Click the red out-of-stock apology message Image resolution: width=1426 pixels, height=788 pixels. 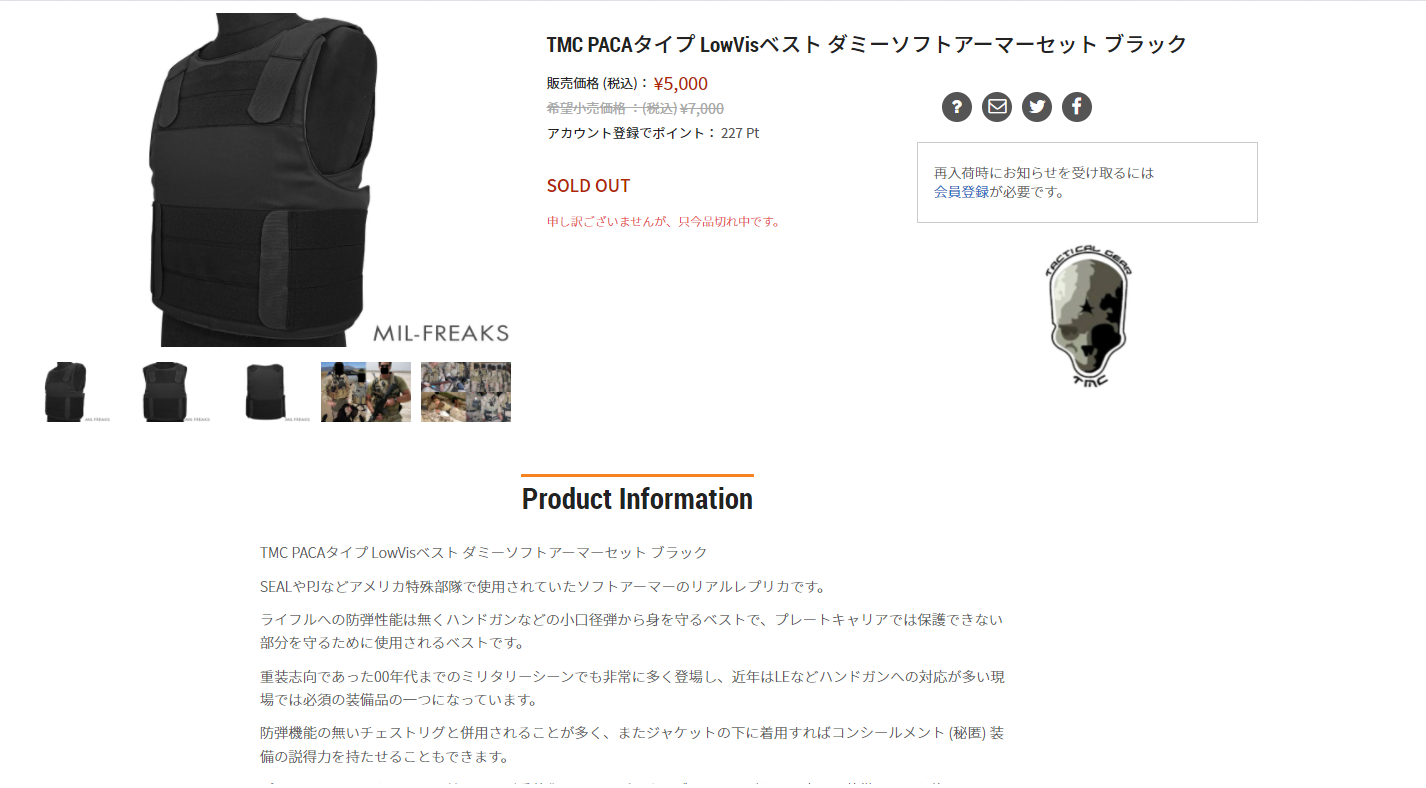tap(662, 222)
